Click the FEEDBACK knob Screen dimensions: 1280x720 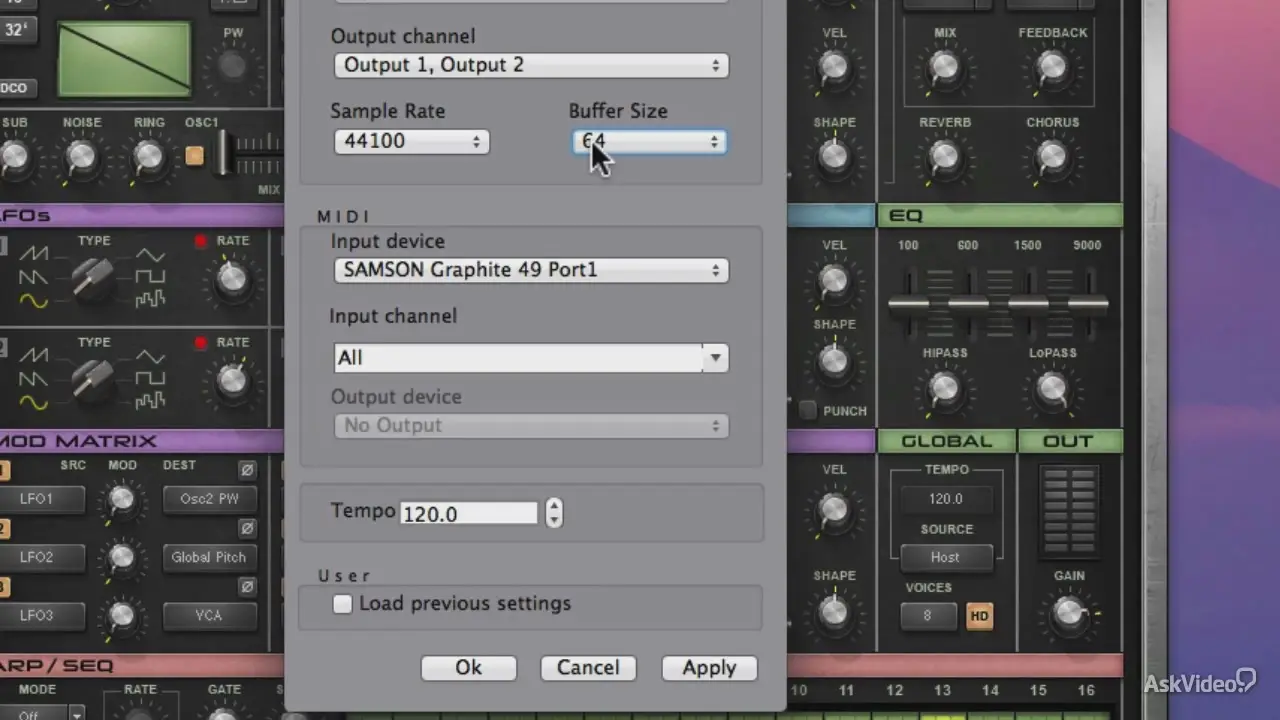coord(1052,66)
